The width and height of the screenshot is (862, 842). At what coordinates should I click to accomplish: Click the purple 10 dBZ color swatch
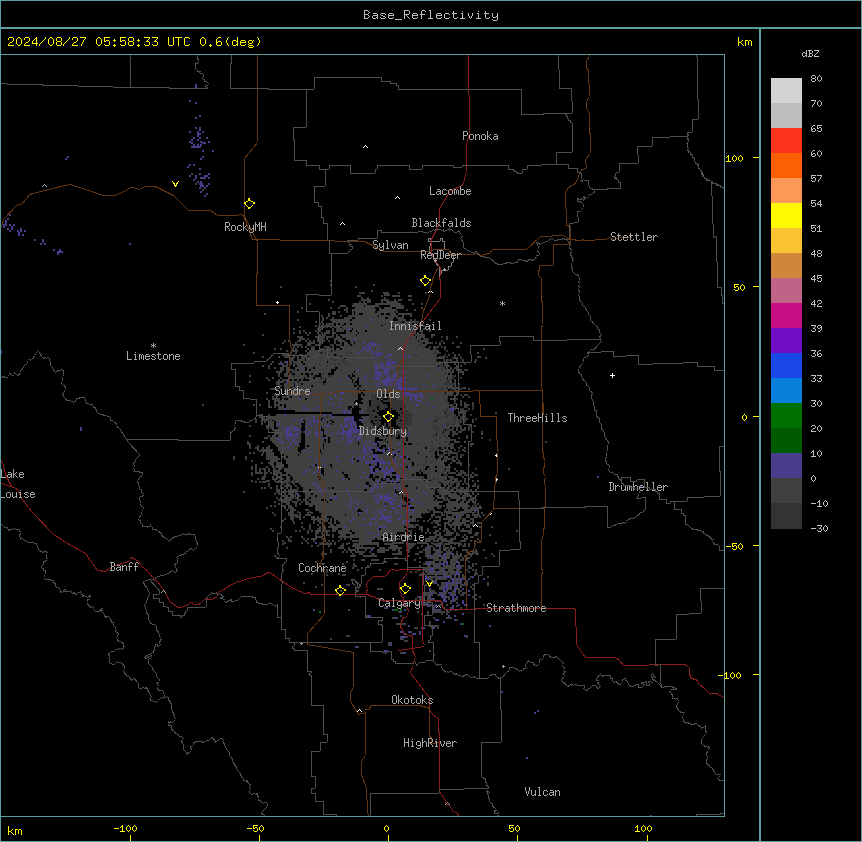pos(786,466)
